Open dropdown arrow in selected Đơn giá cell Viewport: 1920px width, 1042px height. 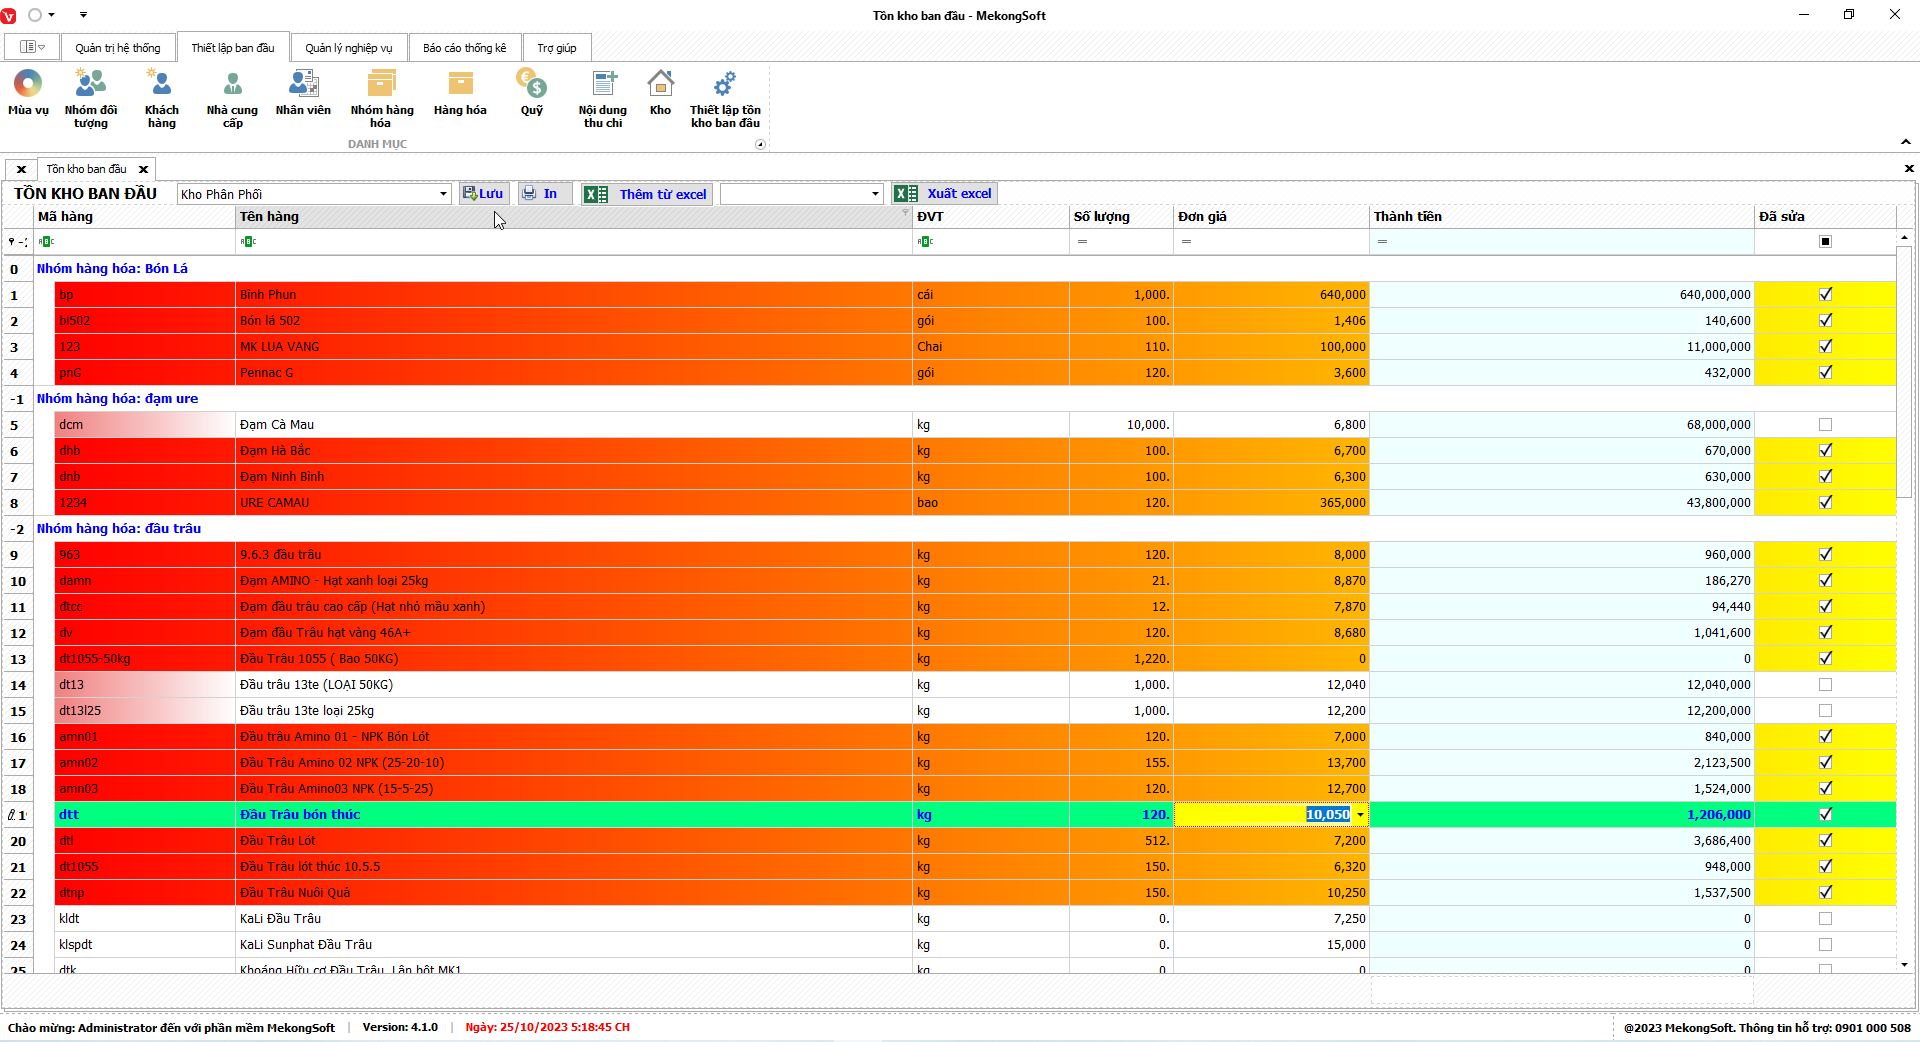(1360, 815)
